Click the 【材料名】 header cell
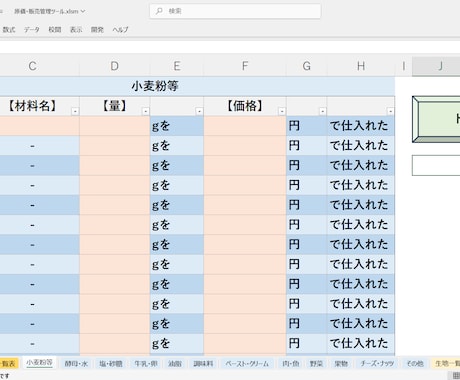The image size is (460, 380). pos(39,106)
